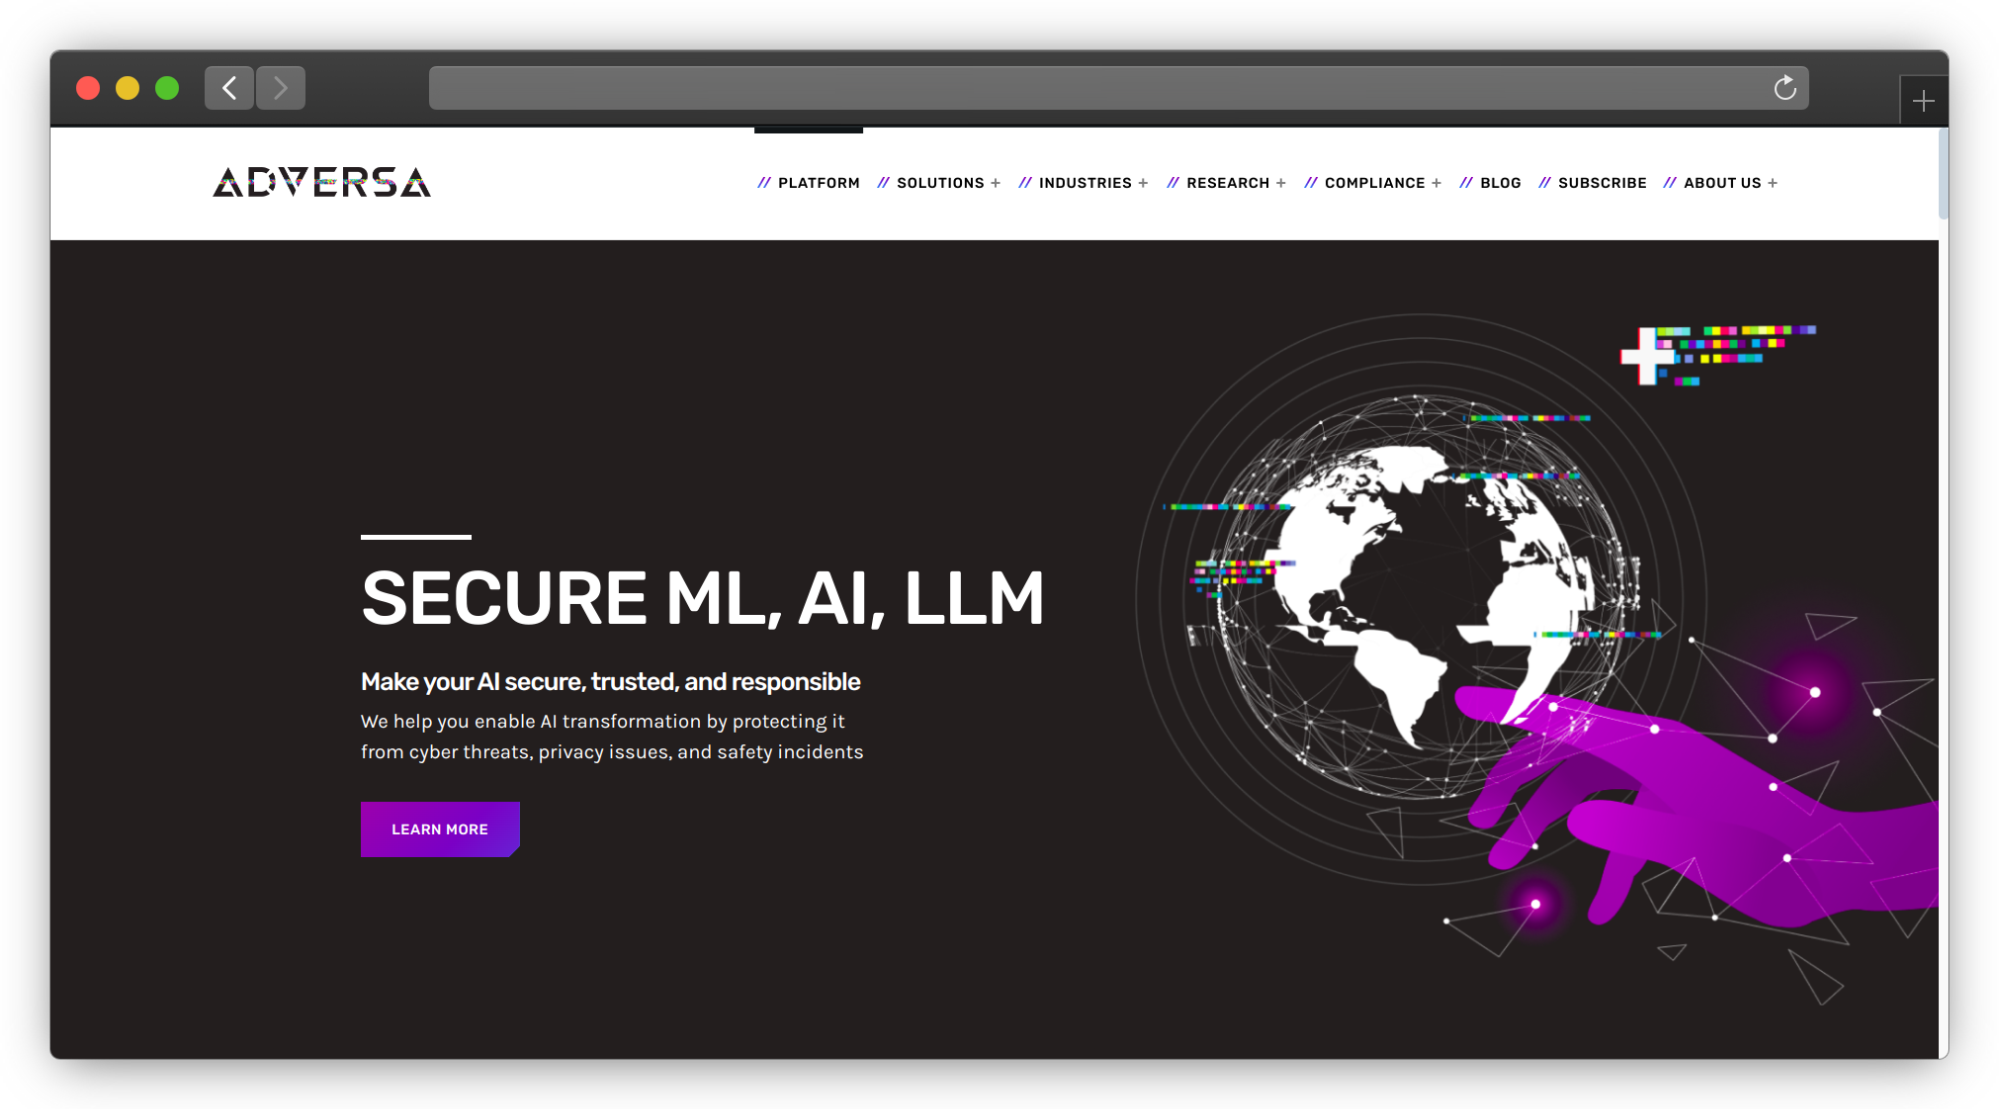
Task: Open the Subscribe navigation link
Action: pos(1602,183)
